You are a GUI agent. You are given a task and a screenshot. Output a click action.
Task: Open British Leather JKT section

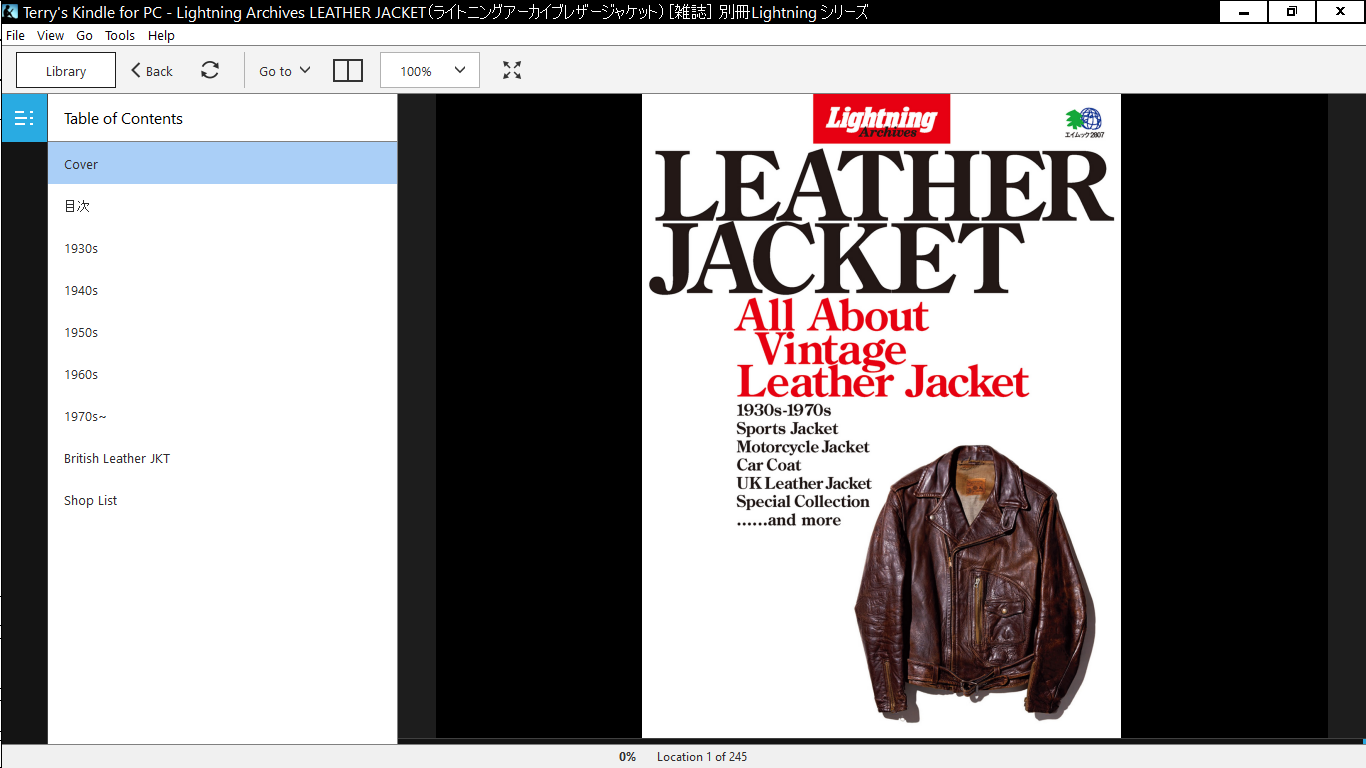pos(222,458)
